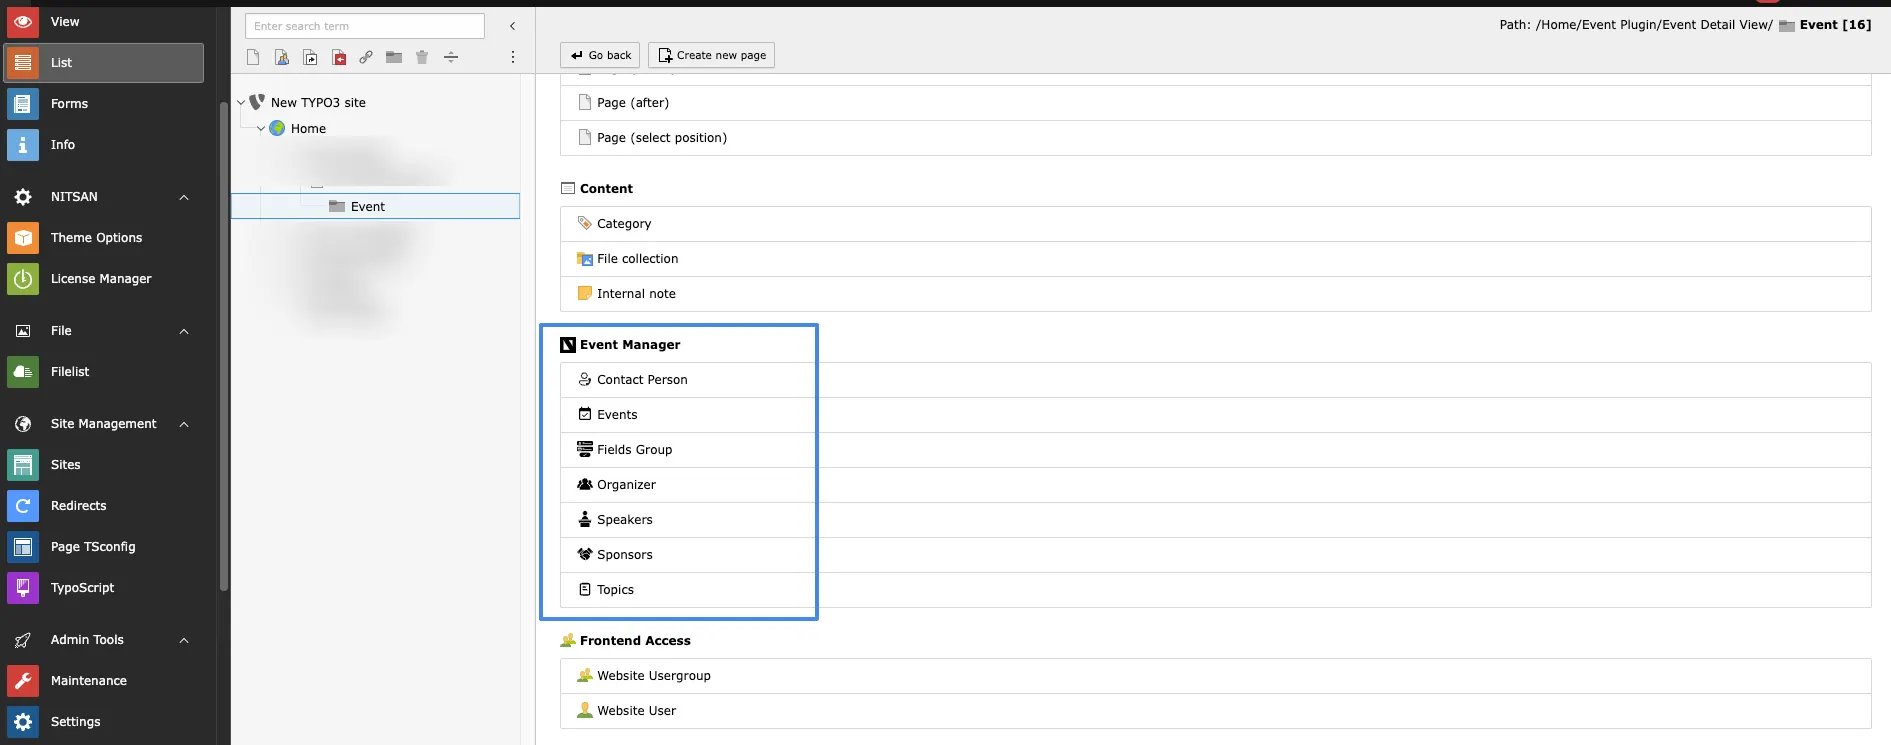Click Create new page button

[x=711, y=55]
